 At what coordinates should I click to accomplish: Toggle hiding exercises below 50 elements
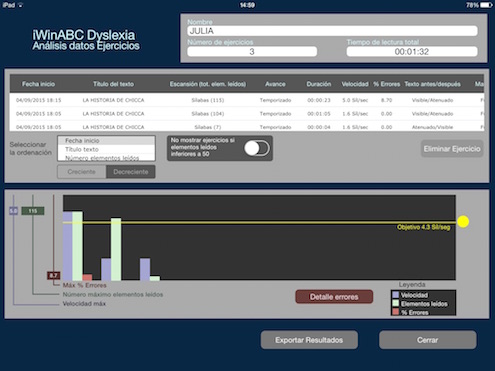pyautogui.click(x=257, y=148)
